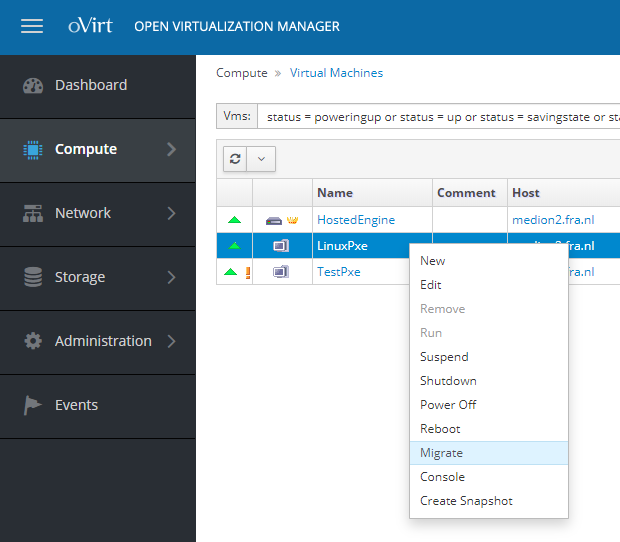The image size is (620, 542).
Task: Select Shutdown from the context menu
Action: [x=448, y=381]
